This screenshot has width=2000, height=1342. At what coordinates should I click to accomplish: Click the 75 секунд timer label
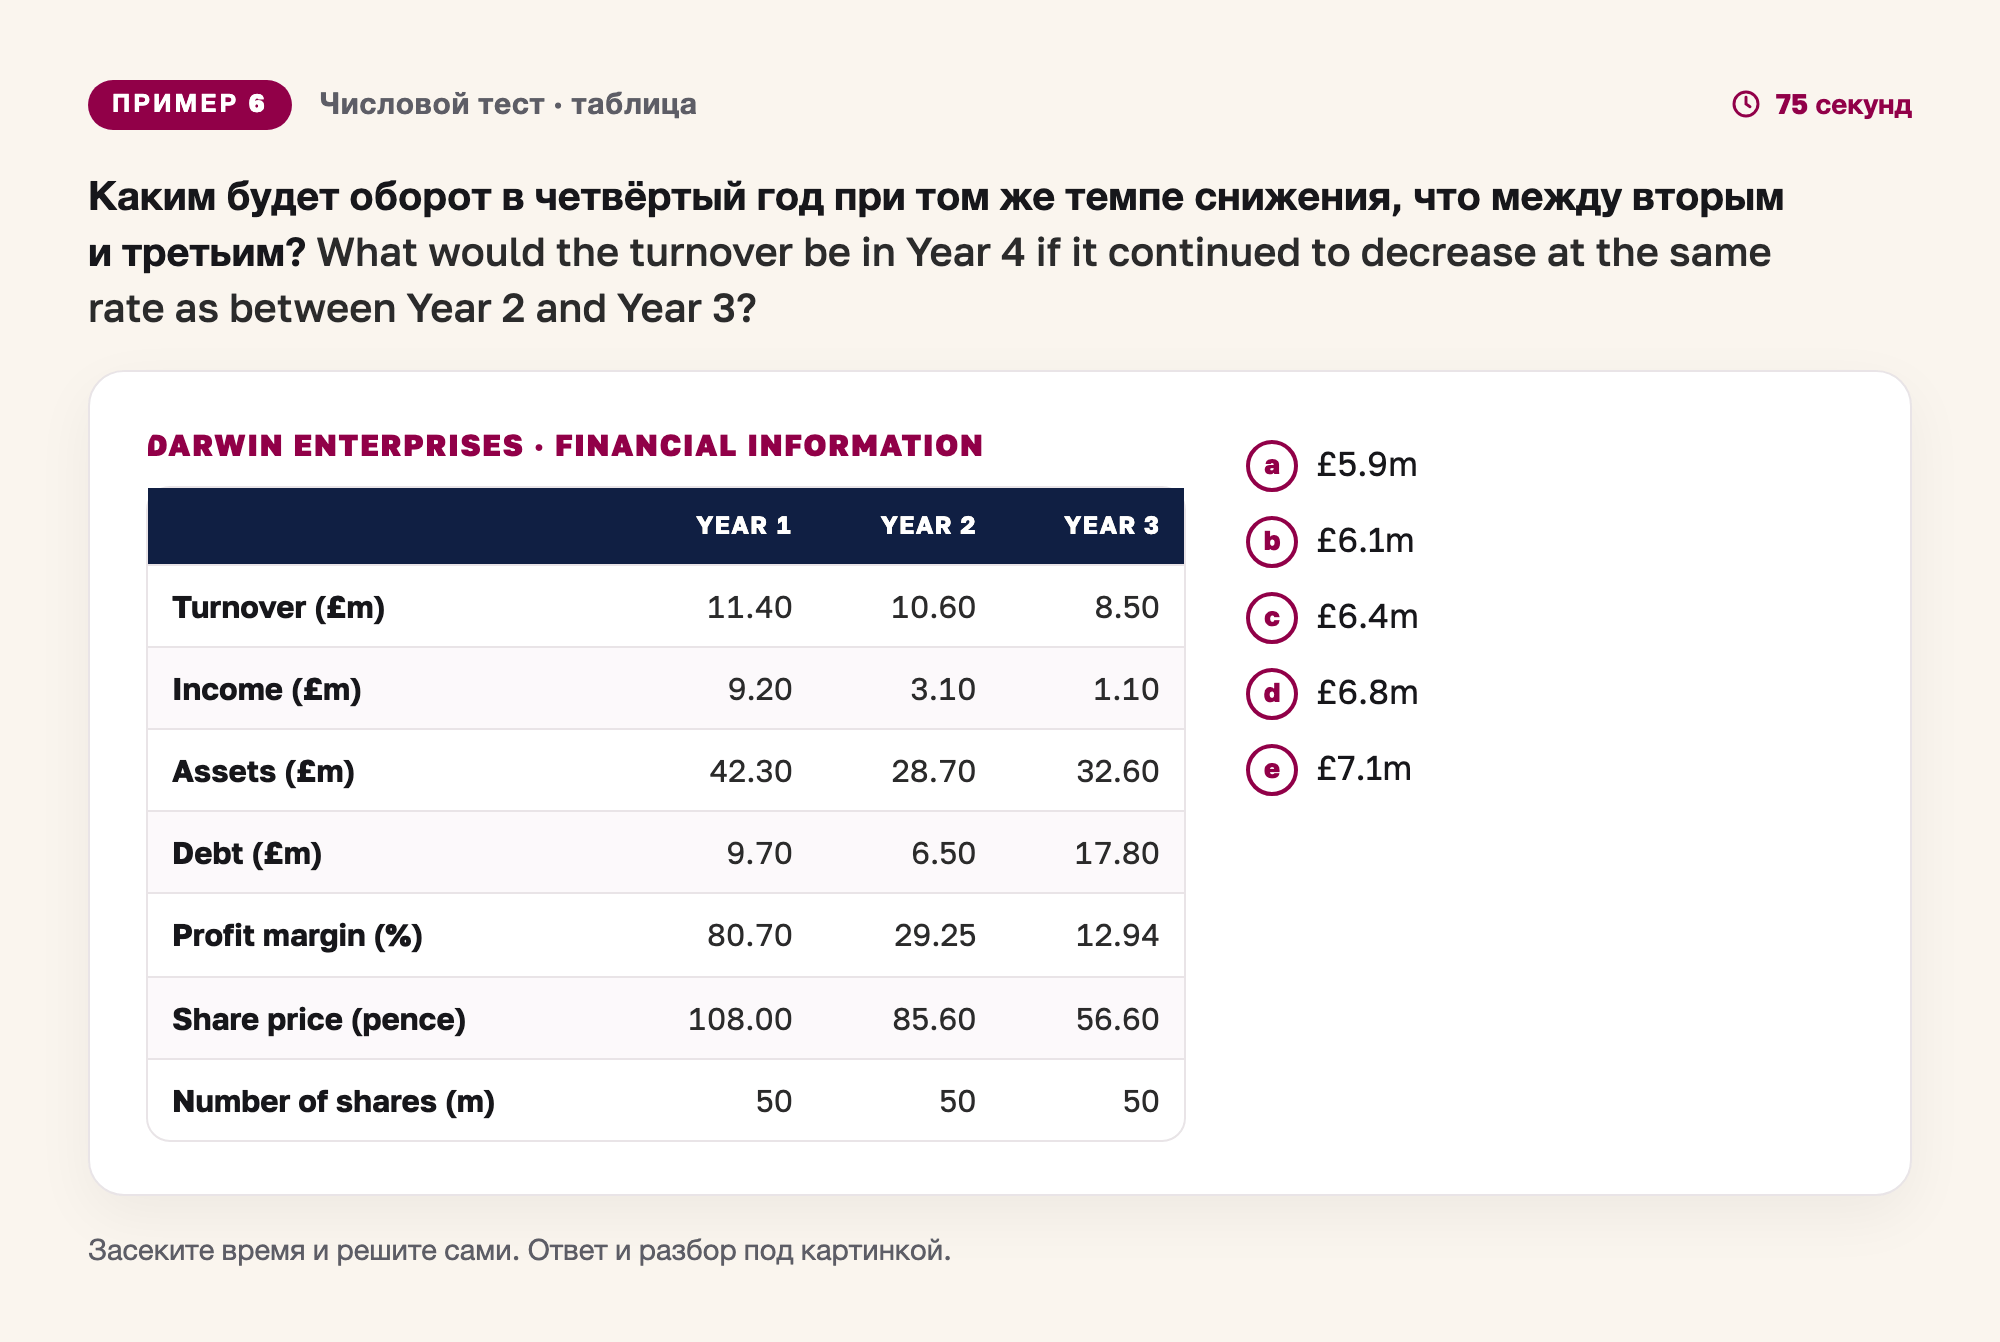point(1843,104)
